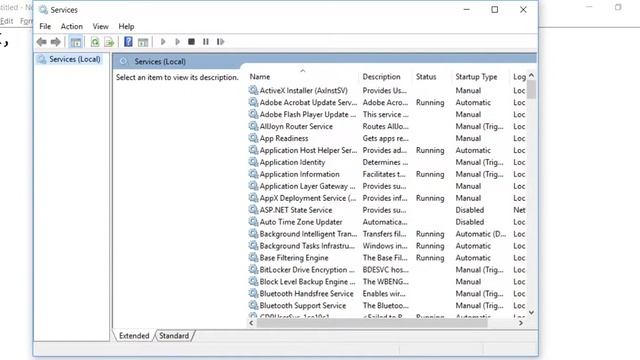Viewport: 640px width, 360px height.
Task: Click Running status of Base Filtering Engine
Action: point(430,258)
